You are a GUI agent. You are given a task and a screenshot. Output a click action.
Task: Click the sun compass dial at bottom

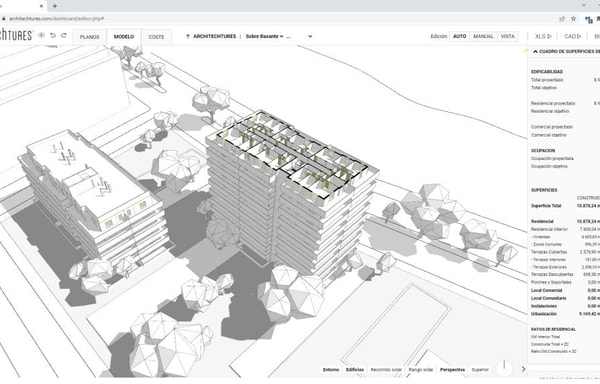504,368
